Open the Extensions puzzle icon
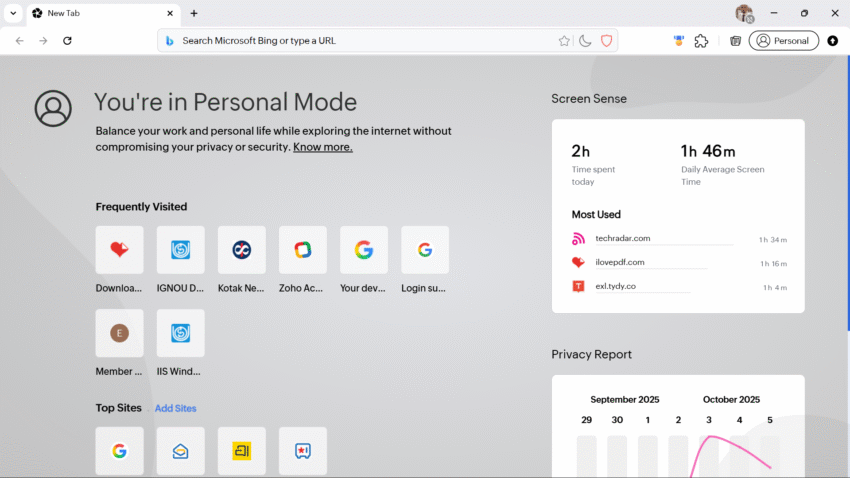Screen dimensions: 850x478 click(x=701, y=41)
